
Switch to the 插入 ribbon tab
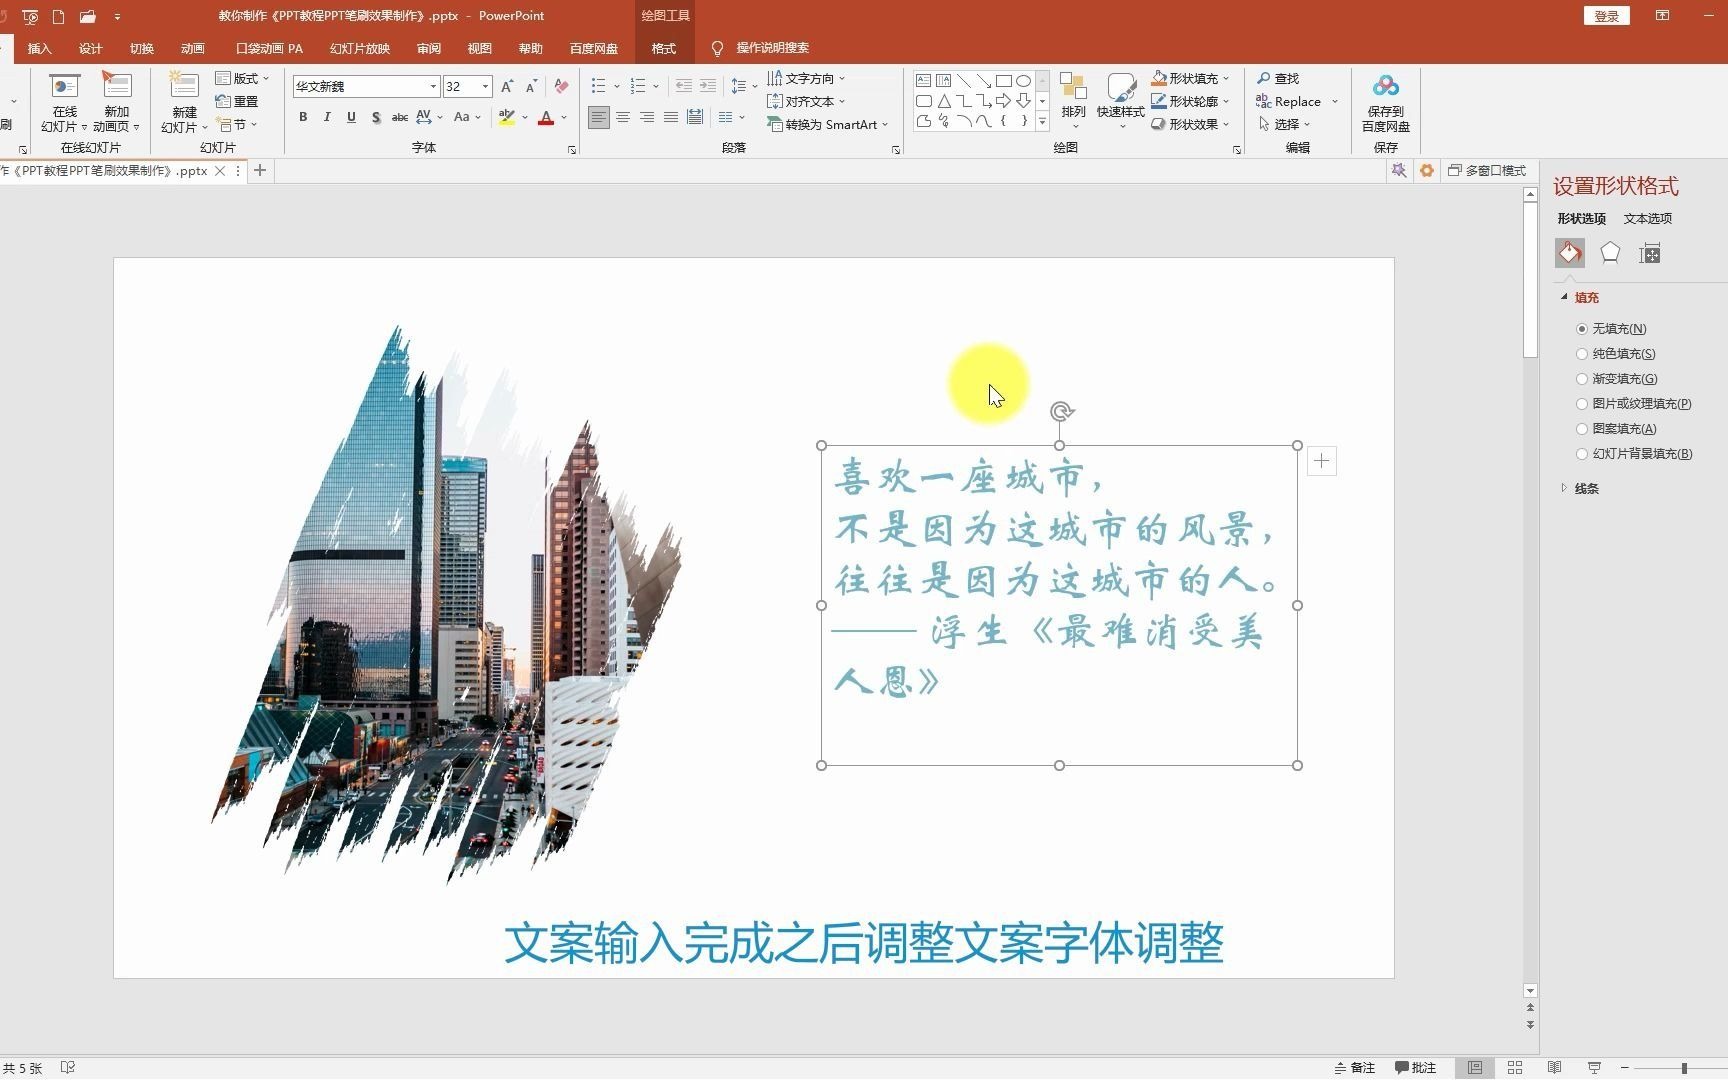(39, 48)
